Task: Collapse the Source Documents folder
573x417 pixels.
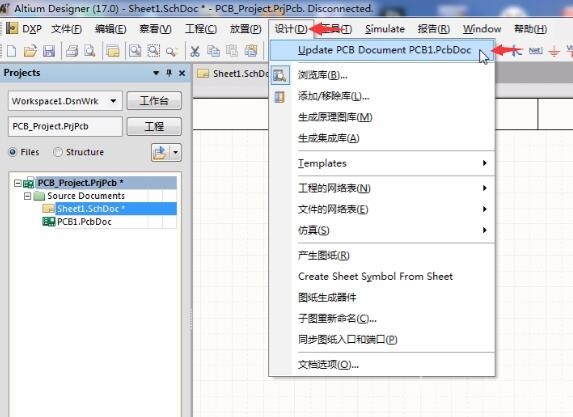Action: point(27,196)
